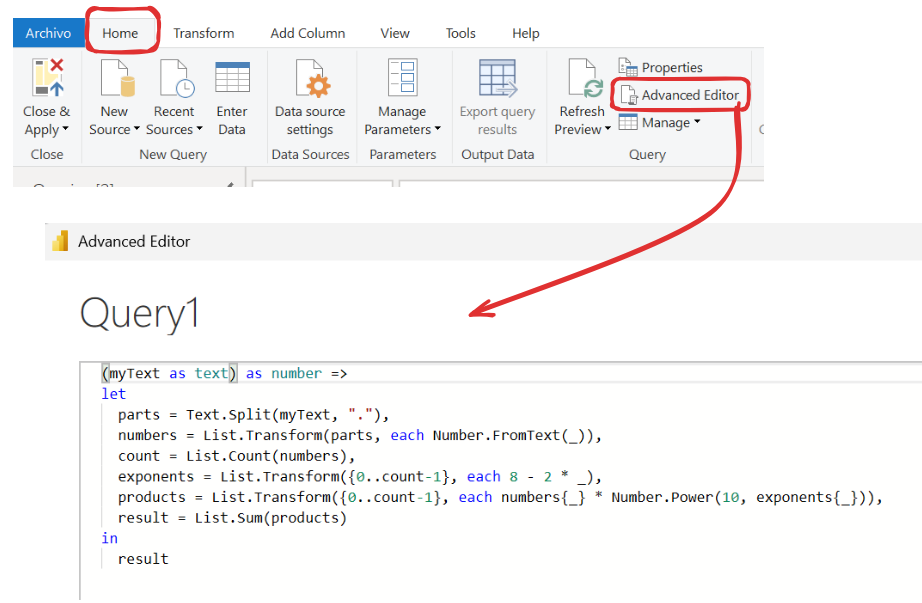Viewport: 922px width, 603px height.
Task: Click the Query1 heading text
Action: 139,314
